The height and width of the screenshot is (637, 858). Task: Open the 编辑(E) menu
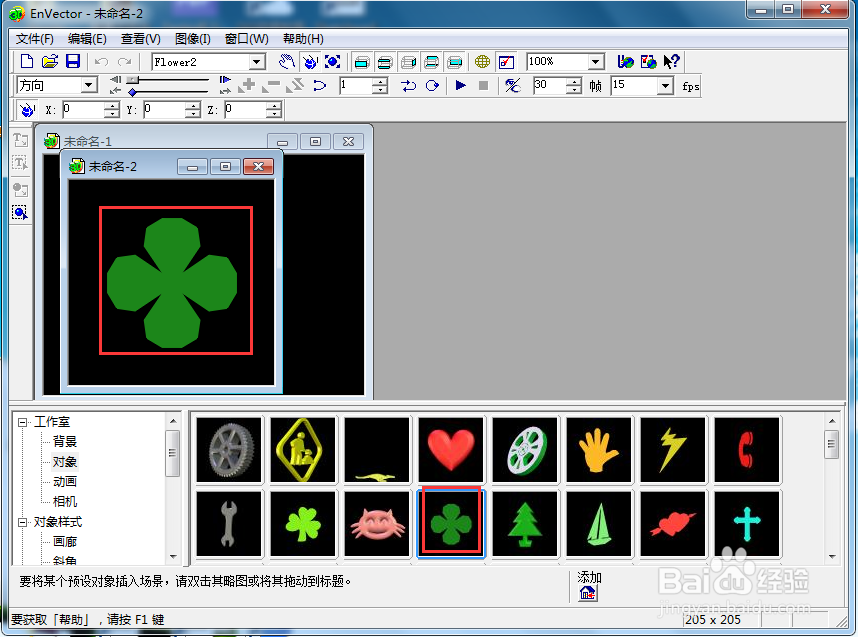point(87,39)
